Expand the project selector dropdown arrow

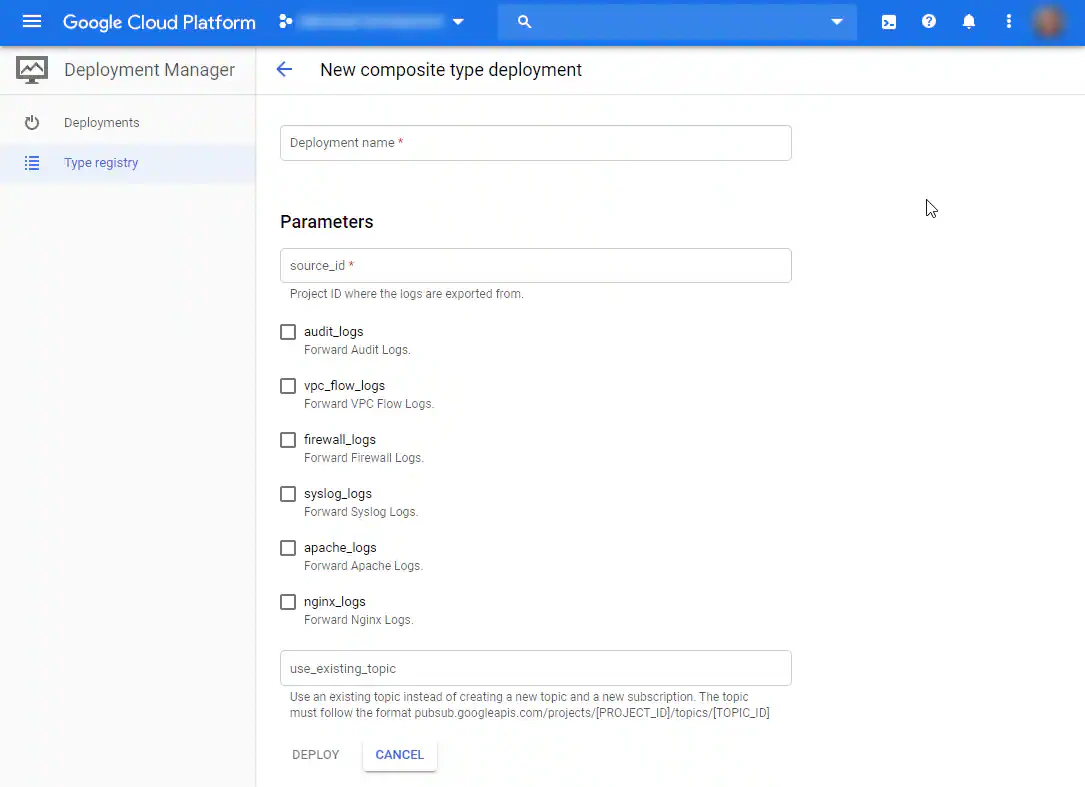tap(458, 21)
